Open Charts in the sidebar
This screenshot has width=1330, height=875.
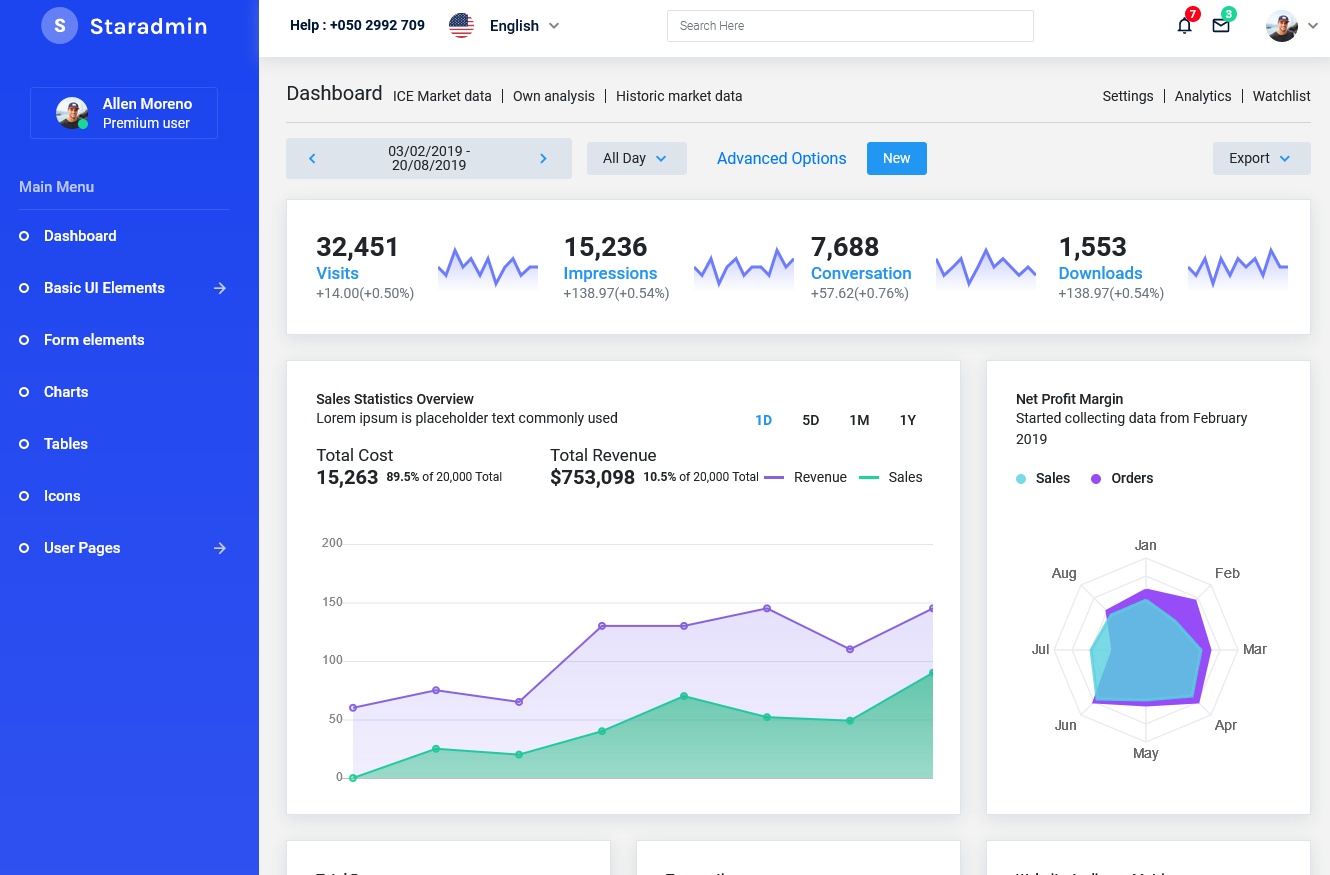(66, 392)
